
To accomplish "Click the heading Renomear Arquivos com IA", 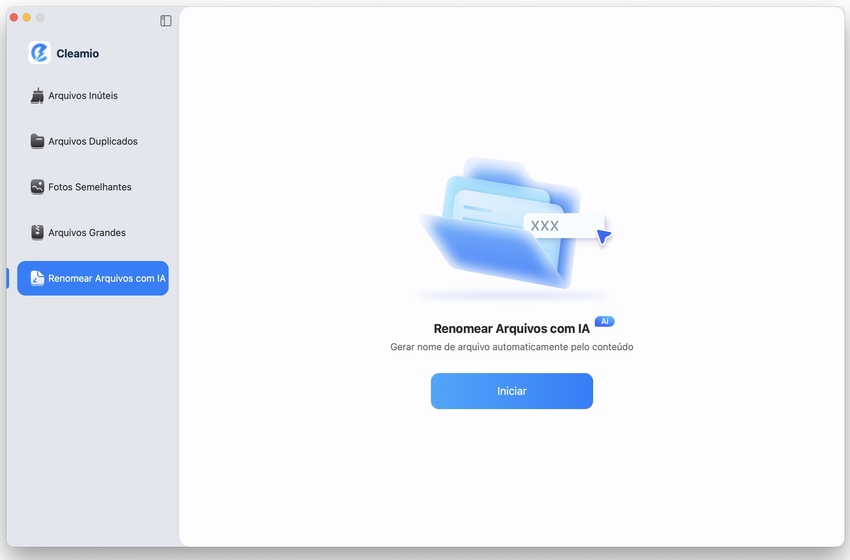I will pos(511,329).
